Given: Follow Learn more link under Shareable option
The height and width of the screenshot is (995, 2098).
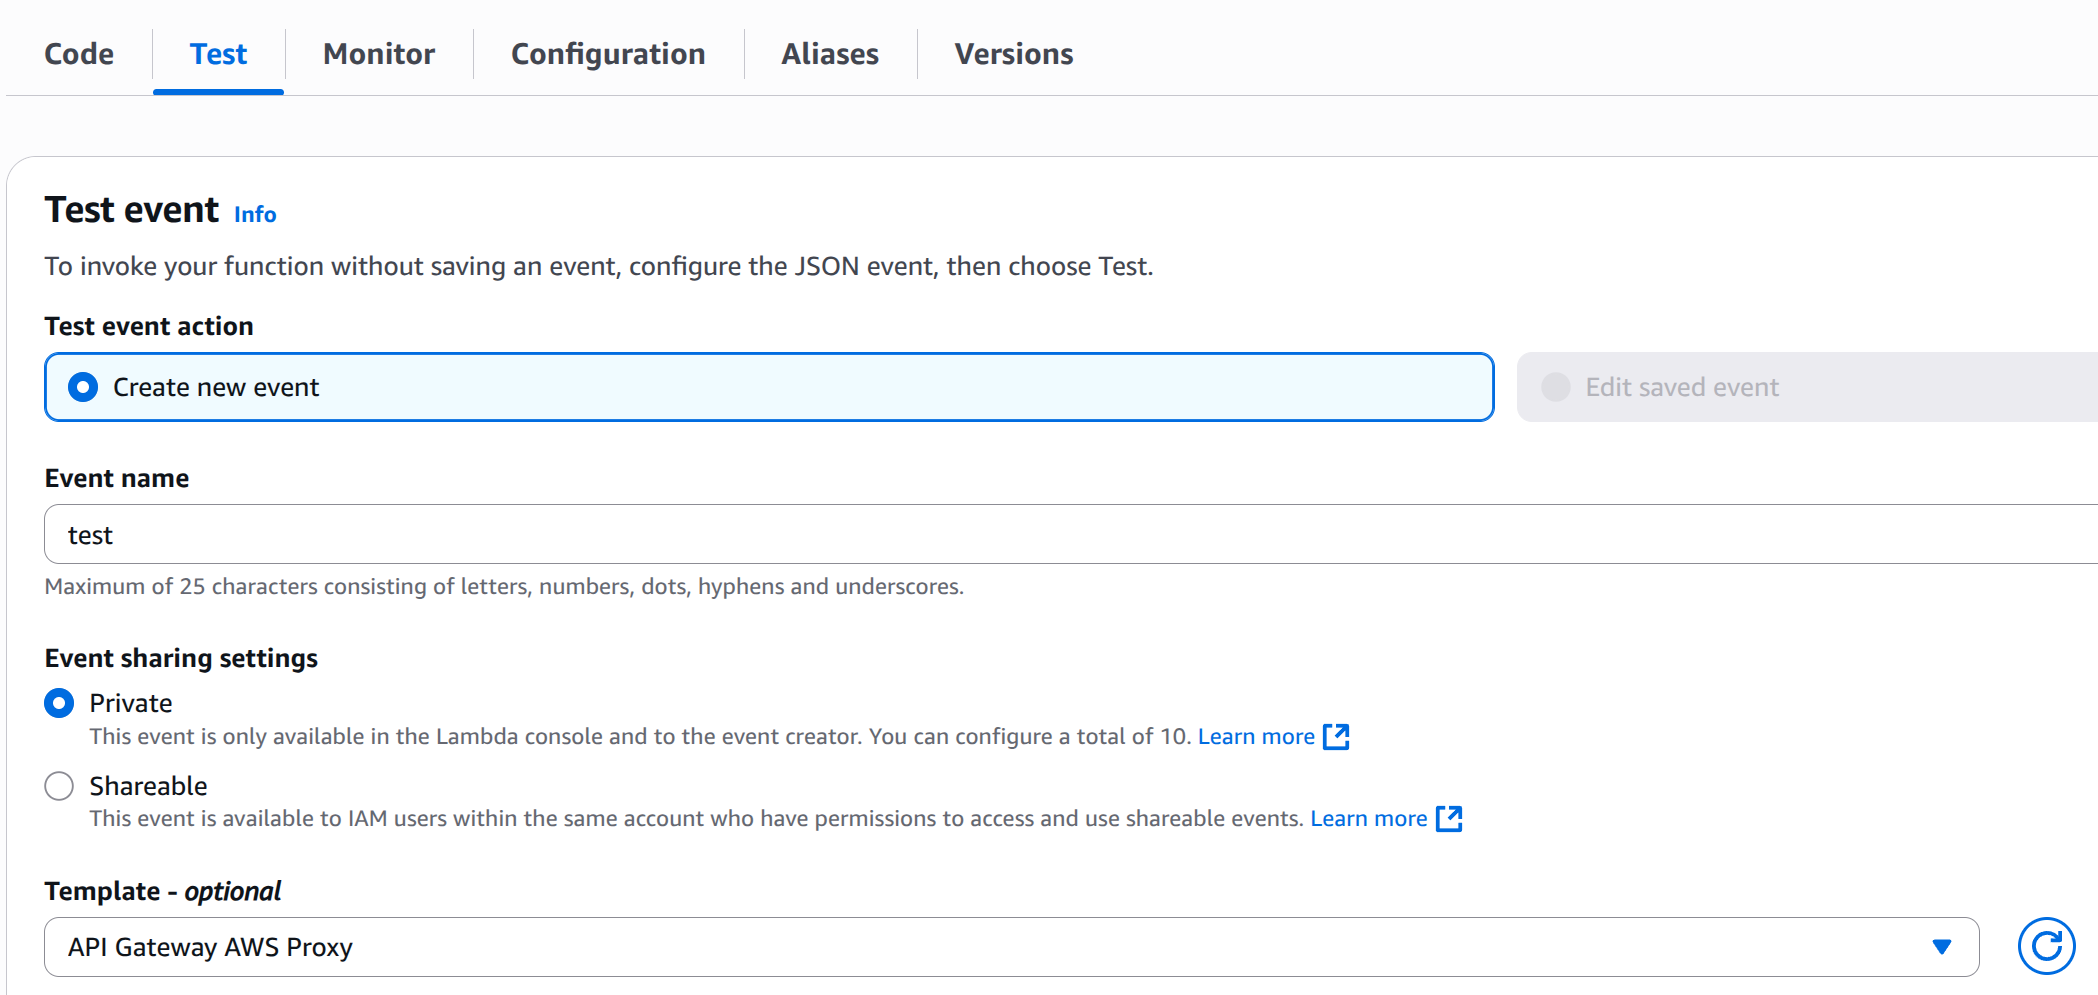Looking at the screenshot, I should pos(1369,819).
